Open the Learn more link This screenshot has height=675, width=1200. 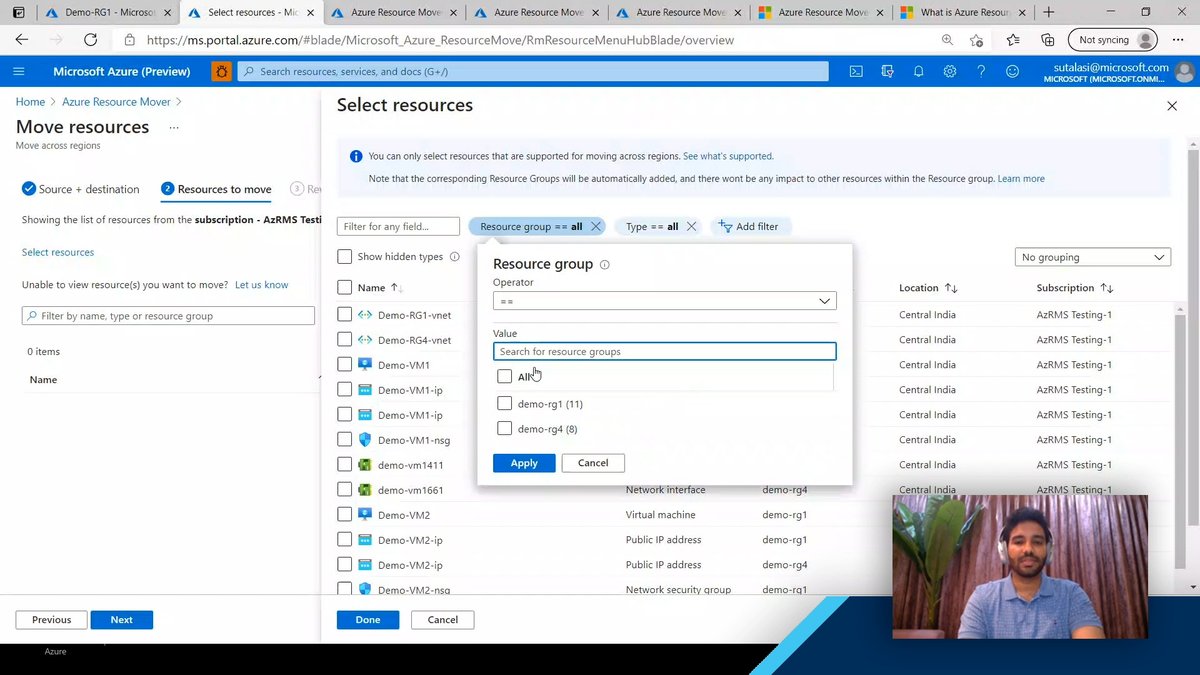click(x=1021, y=179)
